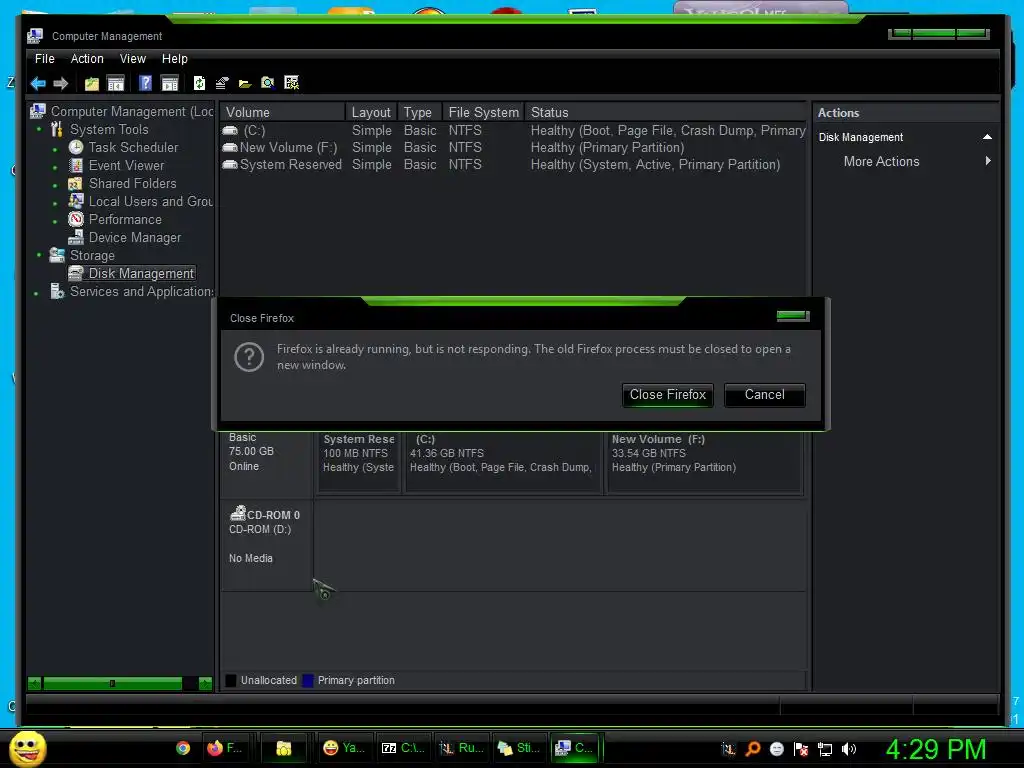Click the New Volume (F:) 33.54 GB block

point(704,461)
